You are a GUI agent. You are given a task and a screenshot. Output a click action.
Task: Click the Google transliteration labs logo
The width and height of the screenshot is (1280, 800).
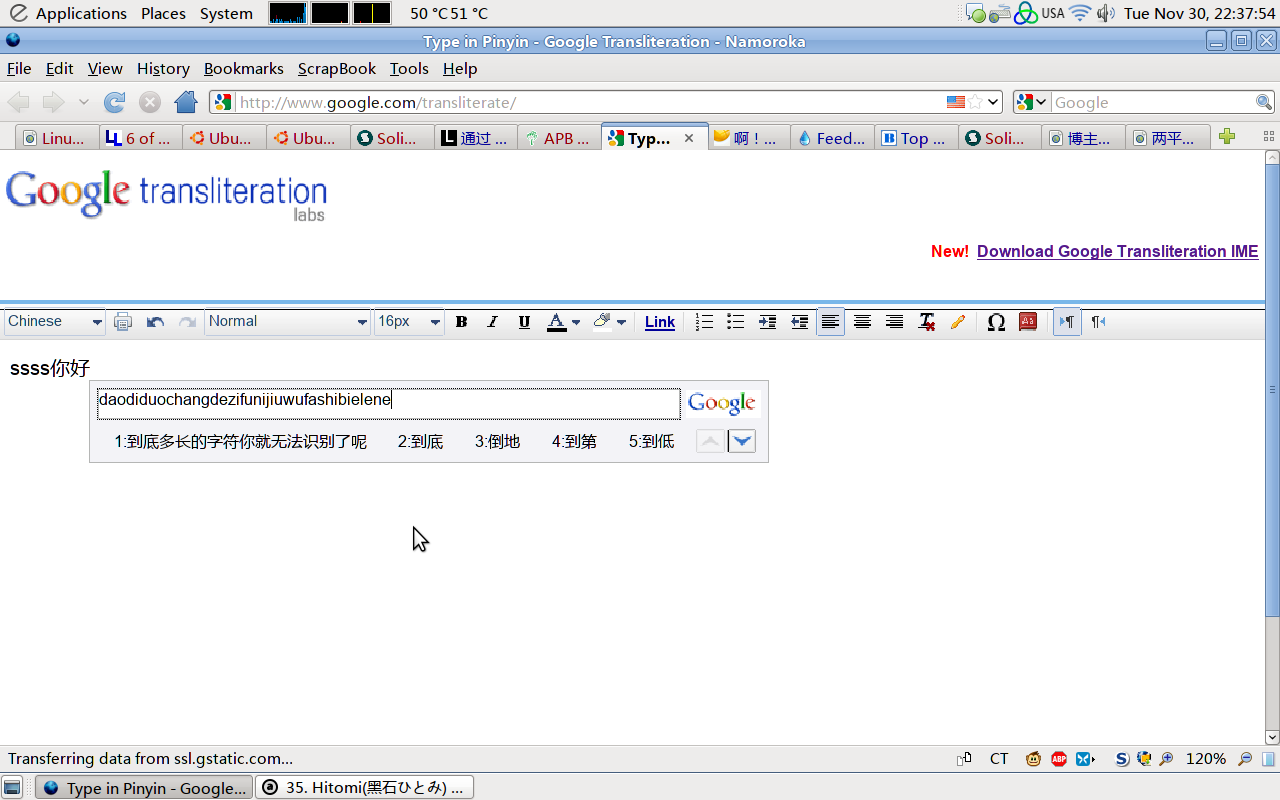pyautogui.click(x=166, y=195)
